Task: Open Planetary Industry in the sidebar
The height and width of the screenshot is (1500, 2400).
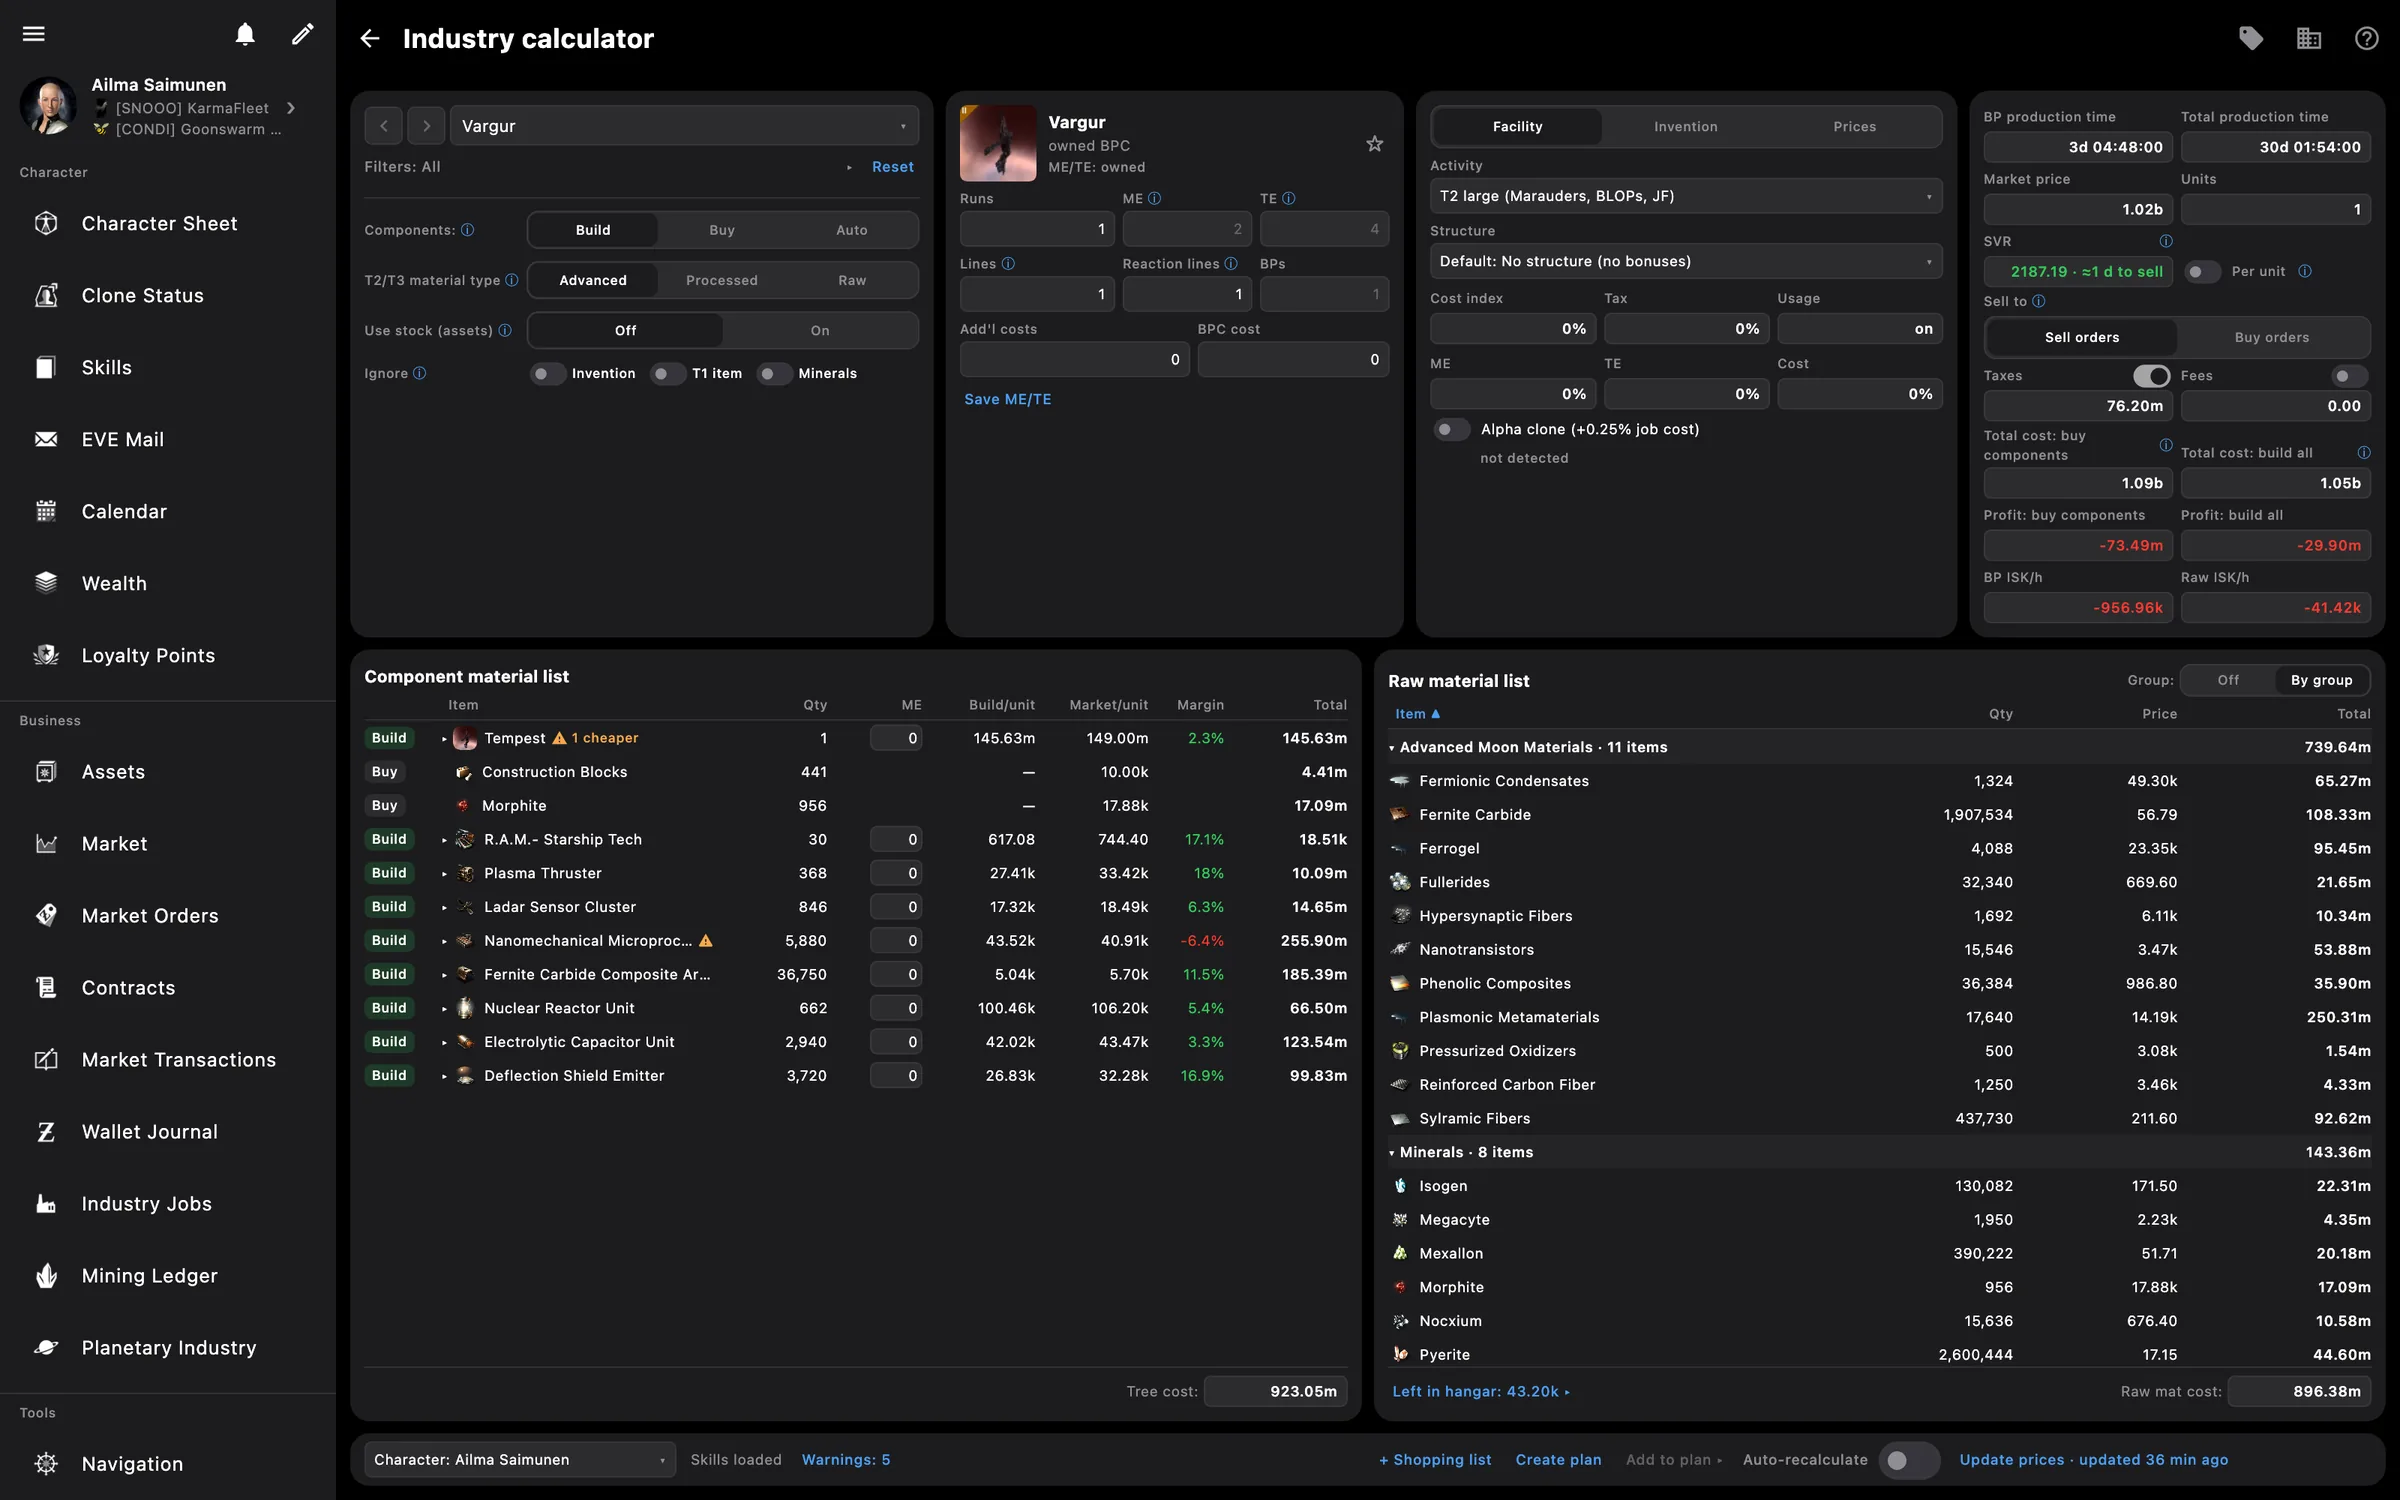Action: pos(168,1348)
